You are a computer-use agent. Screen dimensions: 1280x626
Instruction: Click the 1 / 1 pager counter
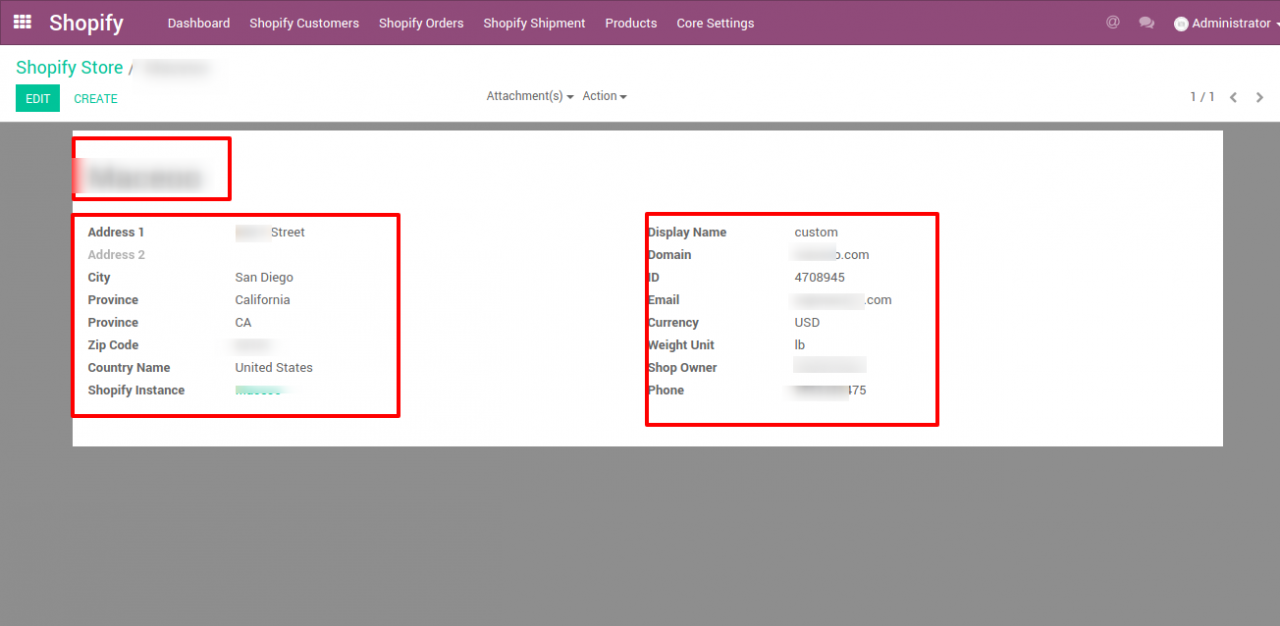1202,97
